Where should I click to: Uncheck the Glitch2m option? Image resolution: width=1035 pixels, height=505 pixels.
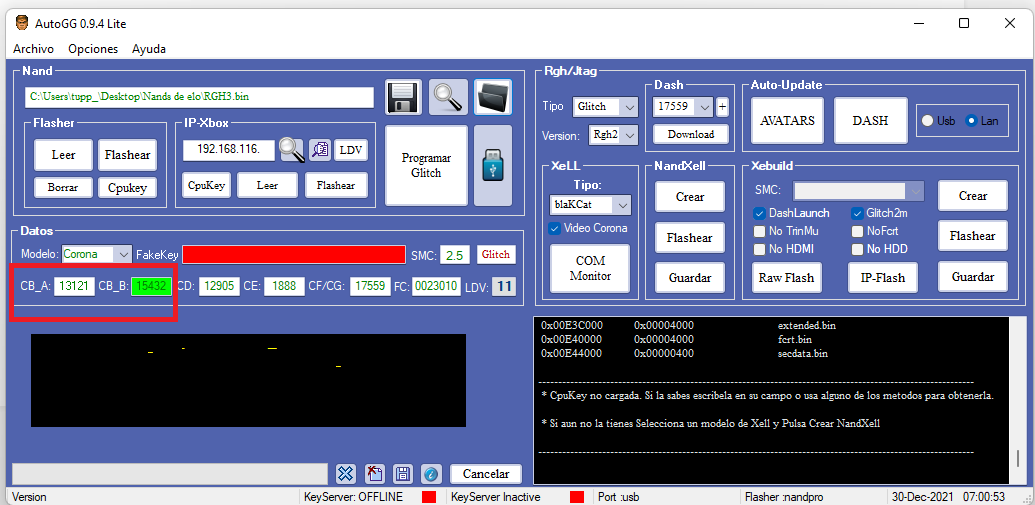(x=857, y=213)
